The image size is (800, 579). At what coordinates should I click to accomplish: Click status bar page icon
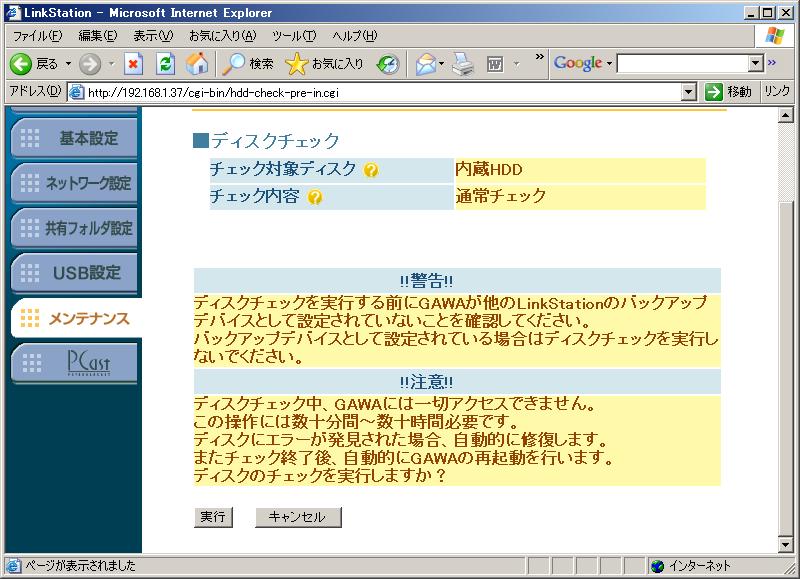13,566
